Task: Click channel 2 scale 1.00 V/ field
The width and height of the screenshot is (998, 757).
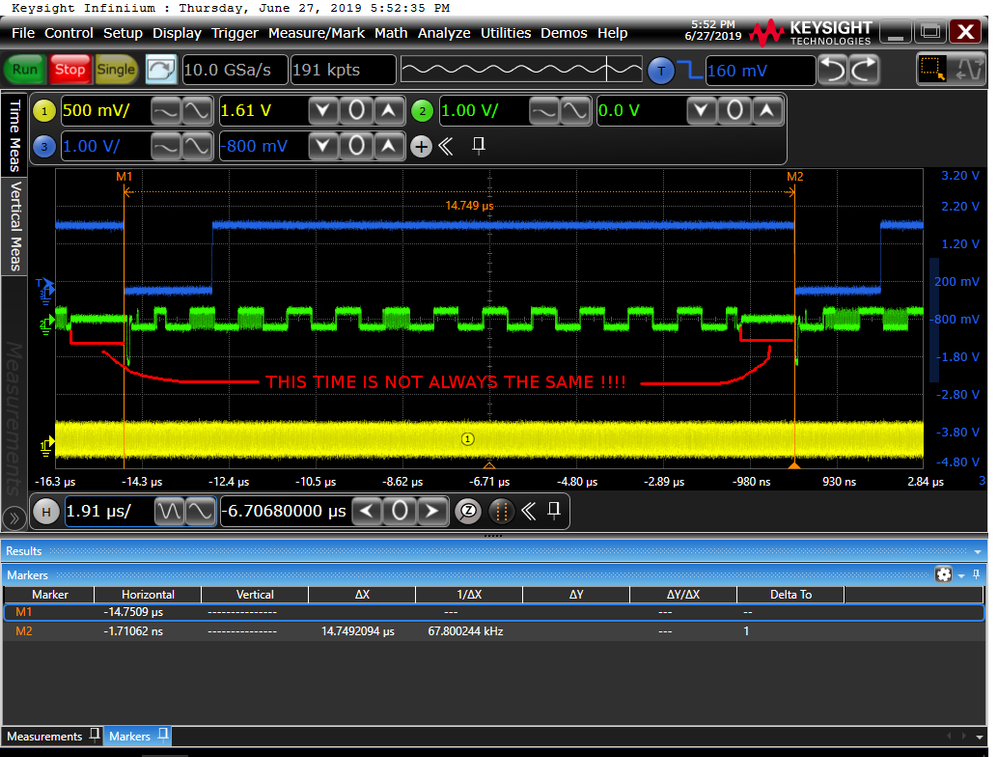Action: point(484,111)
